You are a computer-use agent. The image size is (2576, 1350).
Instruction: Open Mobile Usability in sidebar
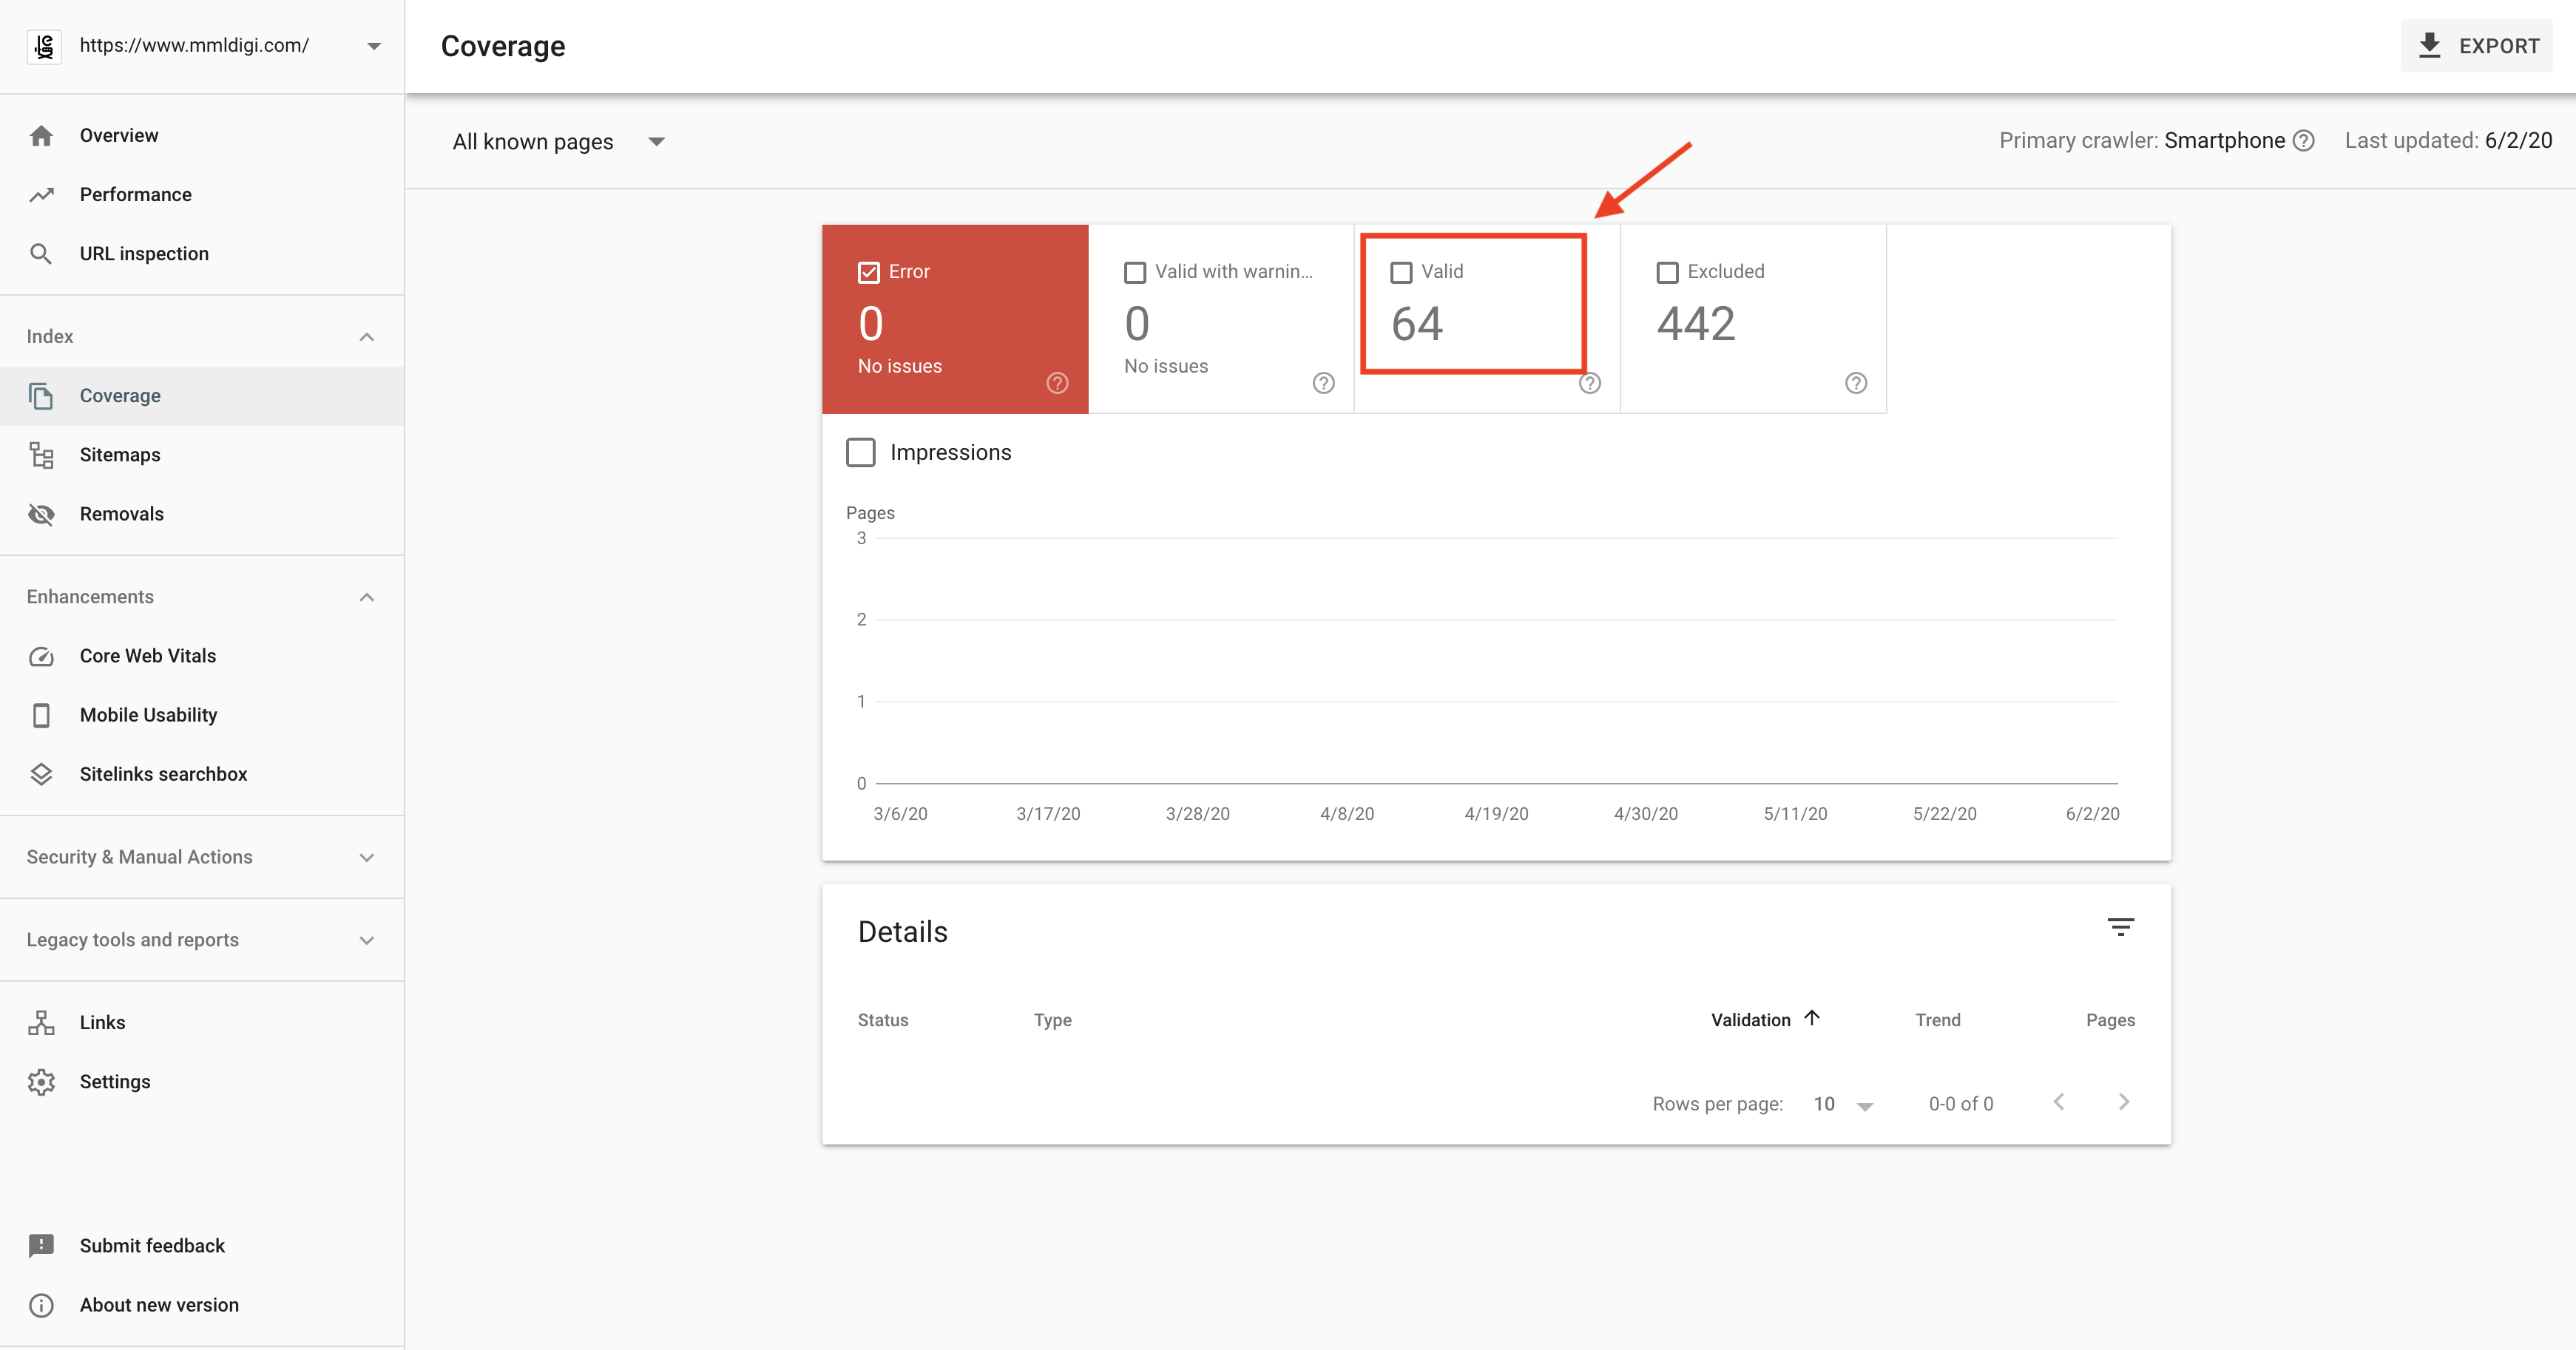(148, 715)
